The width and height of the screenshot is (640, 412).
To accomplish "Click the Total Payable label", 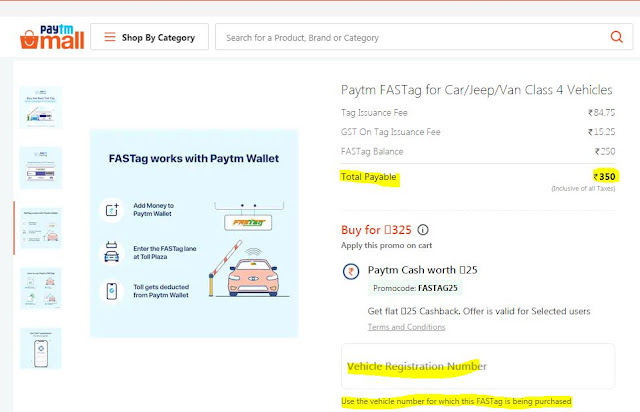I will [369, 177].
